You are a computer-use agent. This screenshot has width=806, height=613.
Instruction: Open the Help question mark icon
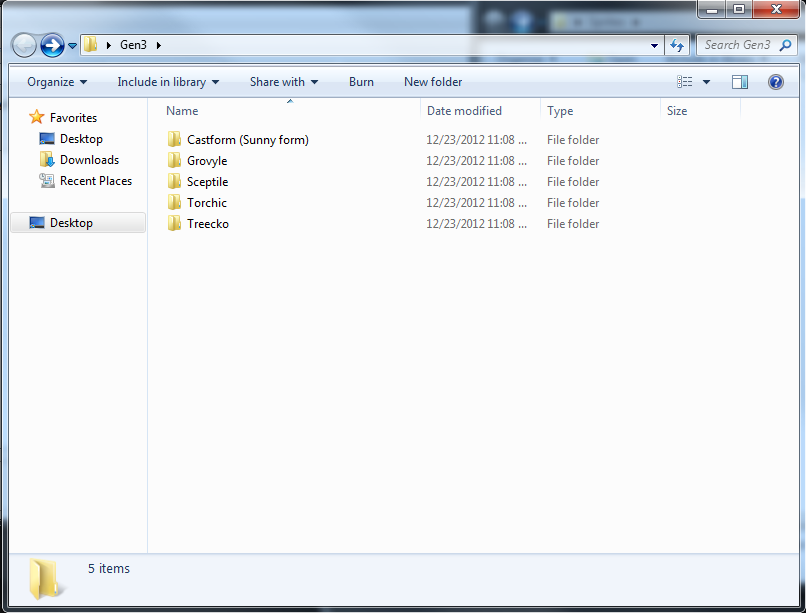775,82
